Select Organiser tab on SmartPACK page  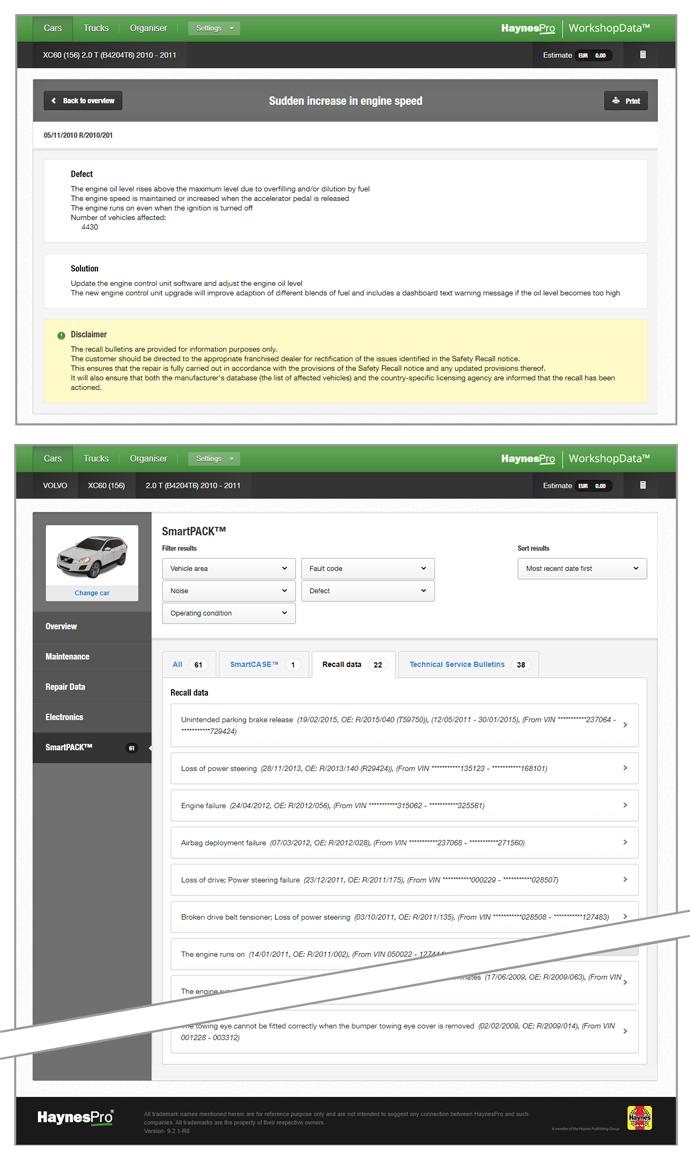148,458
